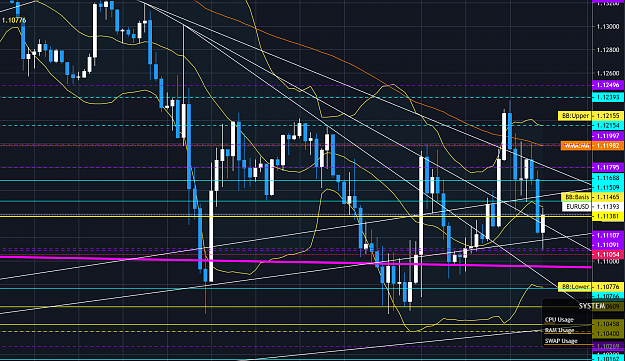The height and width of the screenshot is (361, 625).
Task: Click the RAM Usage entry
Action: (x=559, y=330)
